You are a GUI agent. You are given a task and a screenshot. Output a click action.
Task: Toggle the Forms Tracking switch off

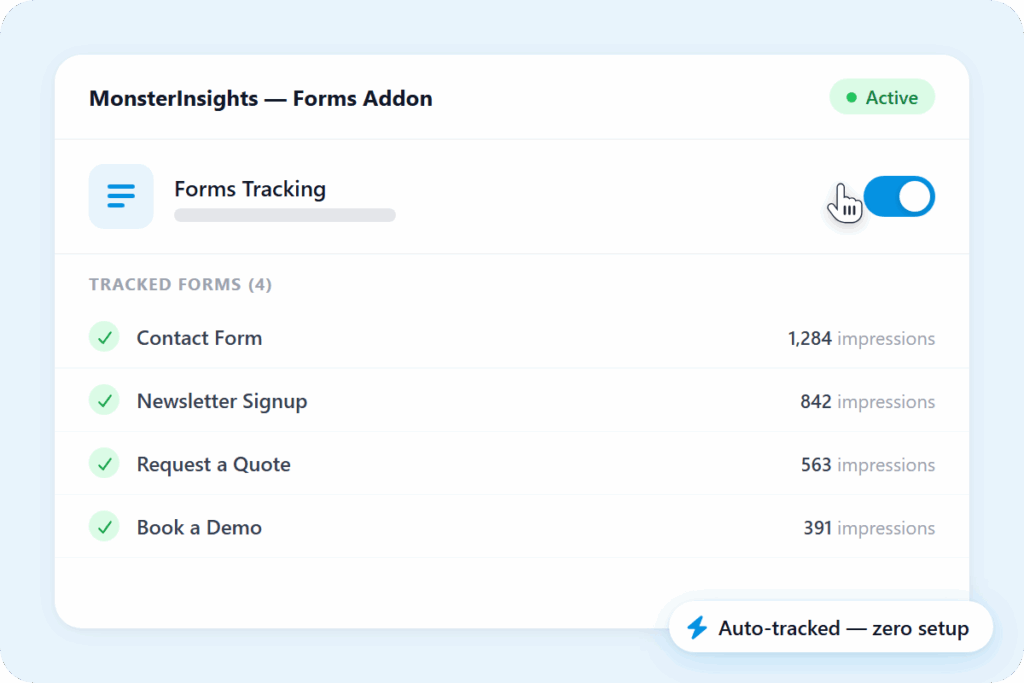pyautogui.click(x=898, y=196)
